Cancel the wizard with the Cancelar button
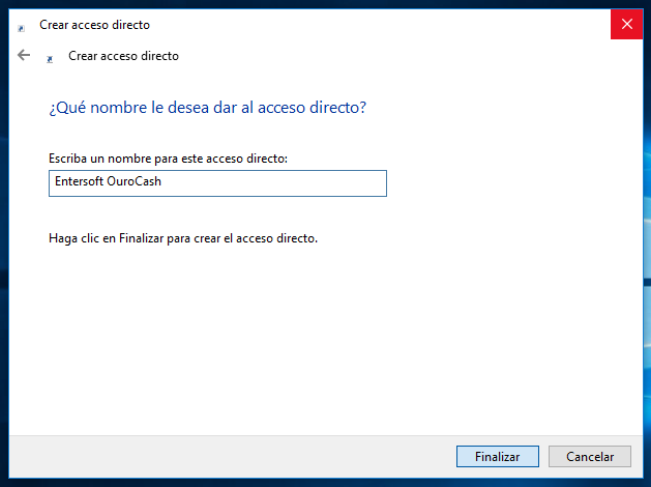The image size is (651, 487). (590, 456)
